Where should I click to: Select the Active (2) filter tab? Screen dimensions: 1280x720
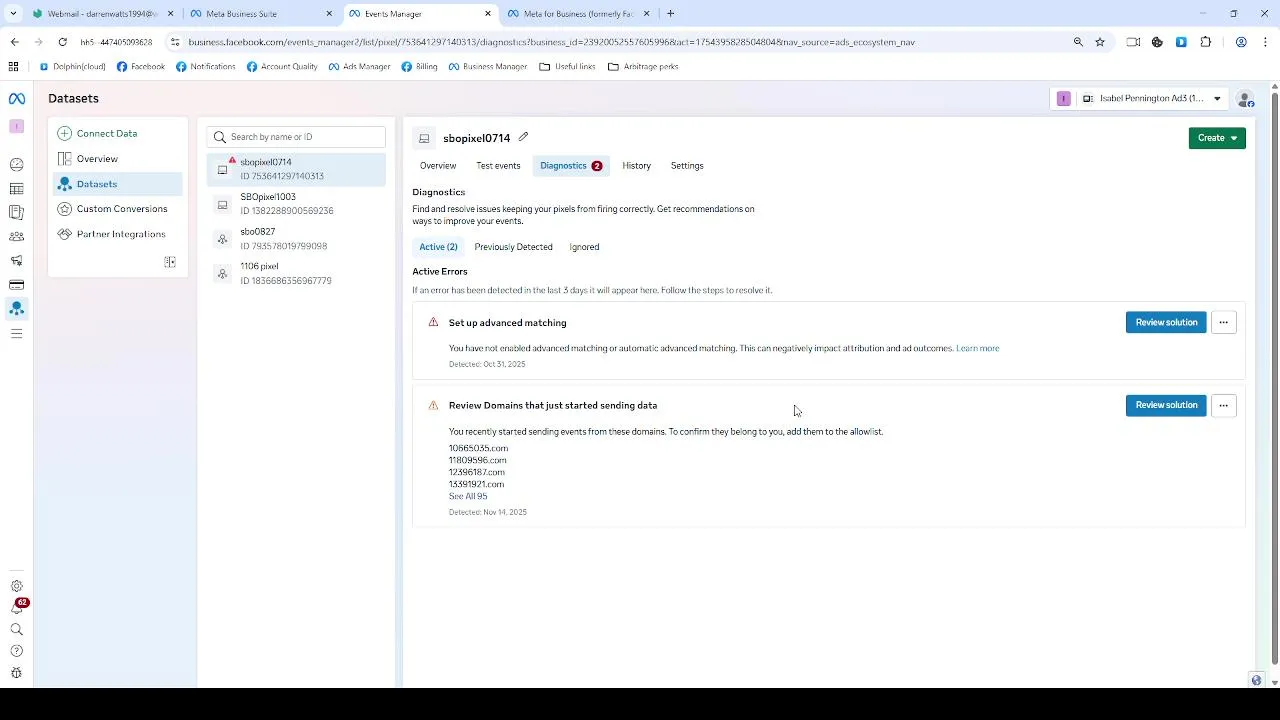pos(438,247)
